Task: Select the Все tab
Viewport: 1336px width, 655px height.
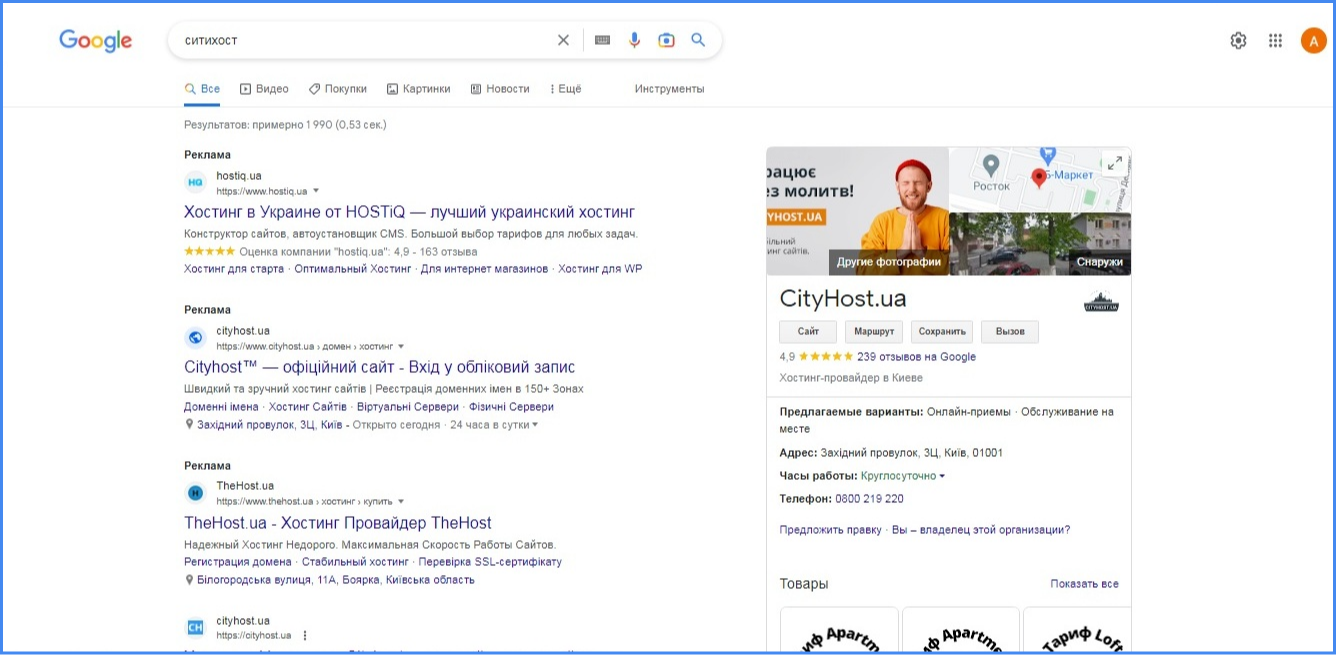Action: 202,89
